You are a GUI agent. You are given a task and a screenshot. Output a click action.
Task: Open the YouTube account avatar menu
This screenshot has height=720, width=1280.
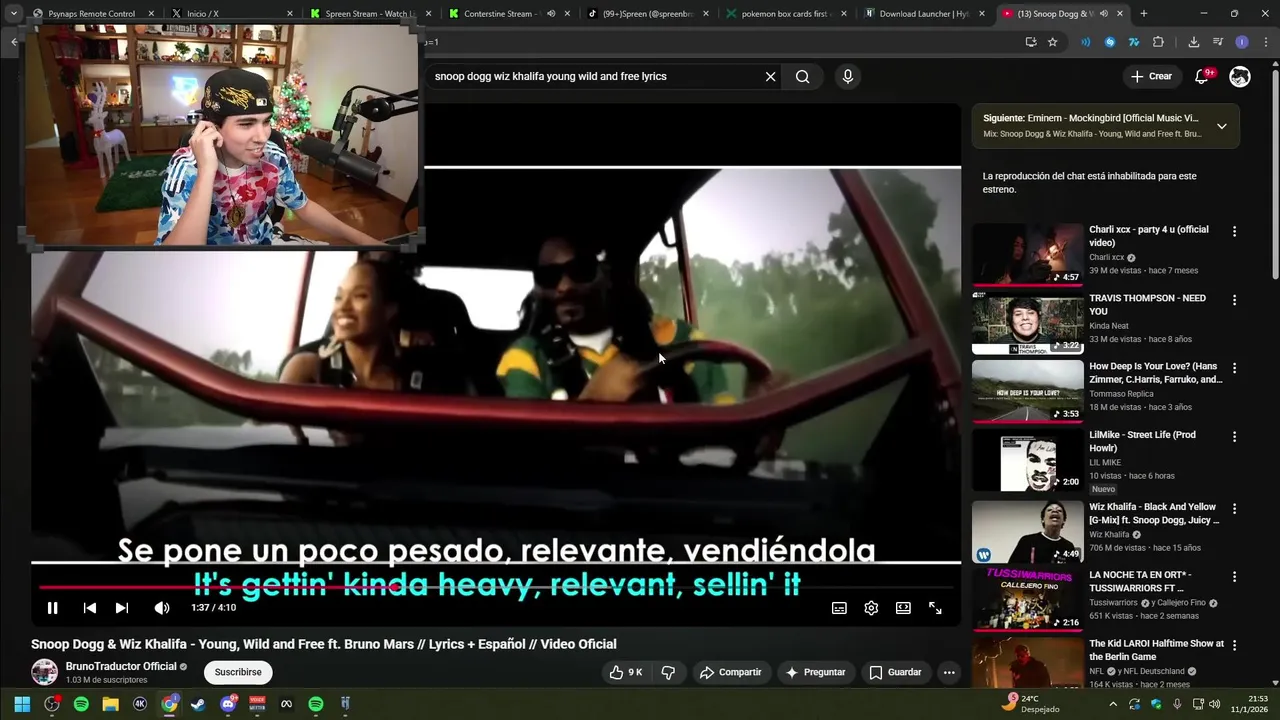[1240, 76]
